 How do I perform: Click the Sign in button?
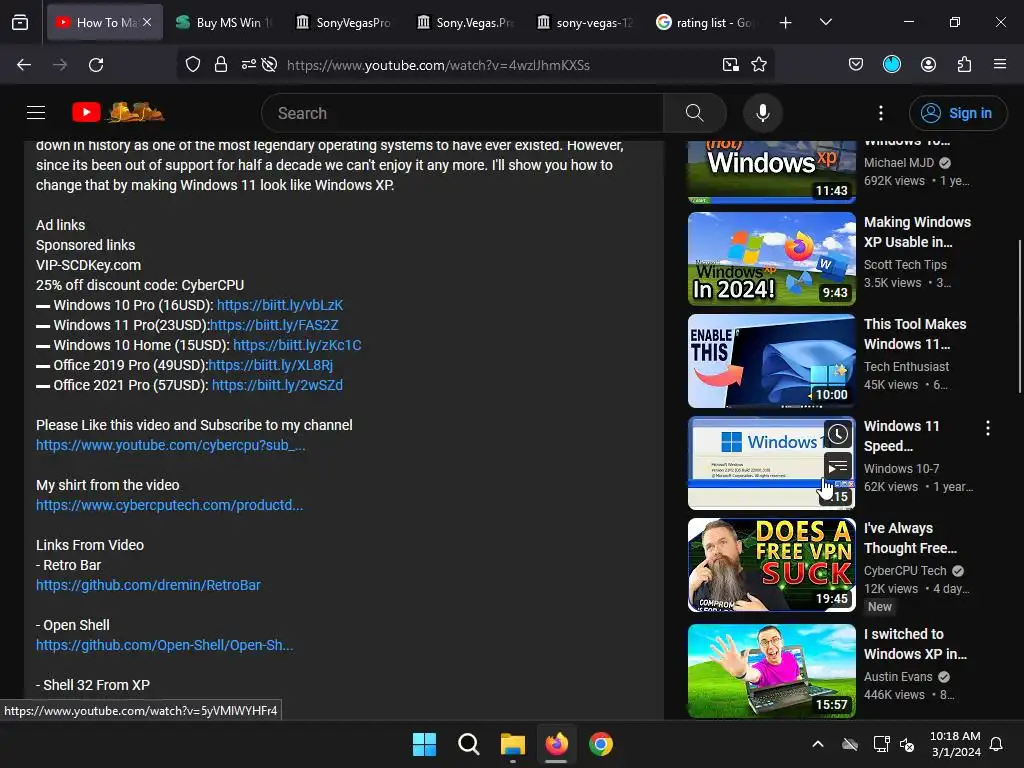958,113
